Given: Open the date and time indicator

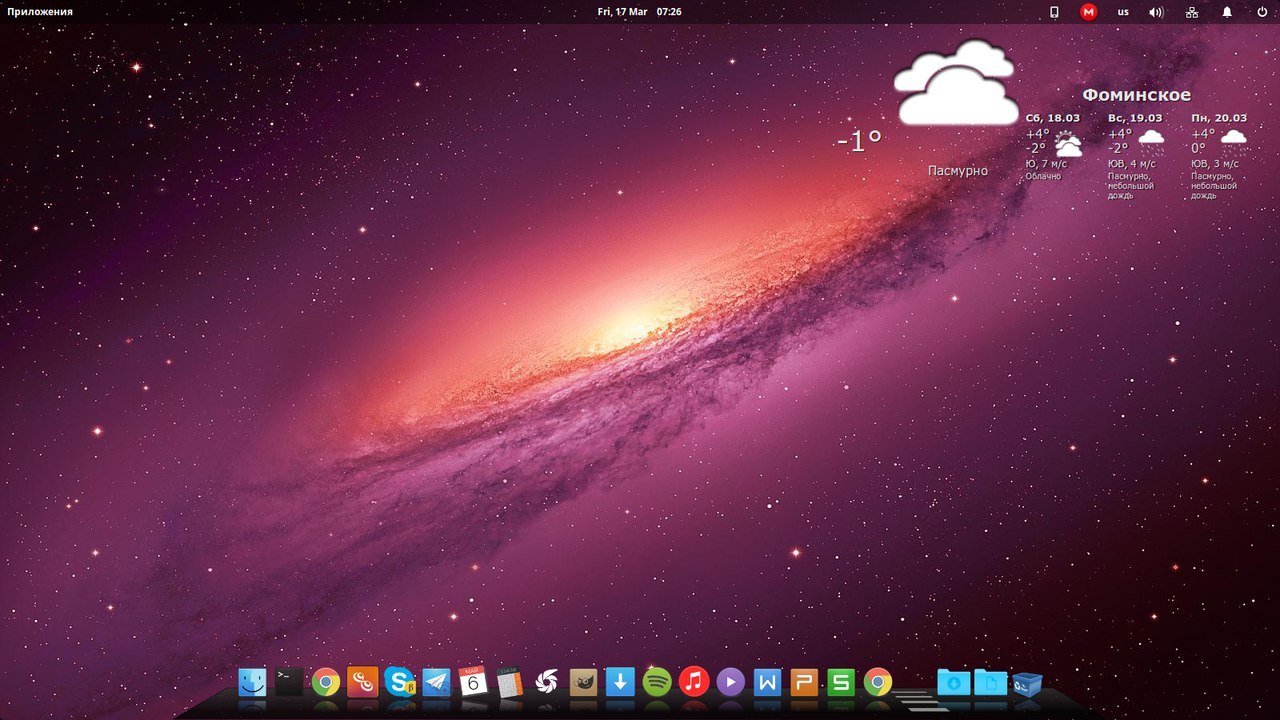Looking at the screenshot, I should [639, 12].
